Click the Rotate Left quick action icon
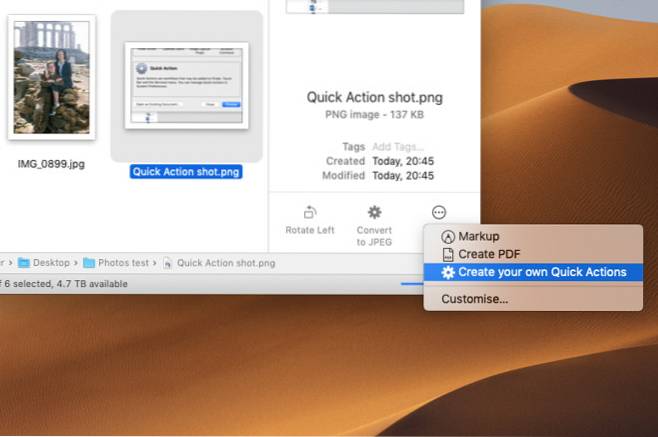The height and width of the screenshot is (437, 658). [x=309, y=212]
